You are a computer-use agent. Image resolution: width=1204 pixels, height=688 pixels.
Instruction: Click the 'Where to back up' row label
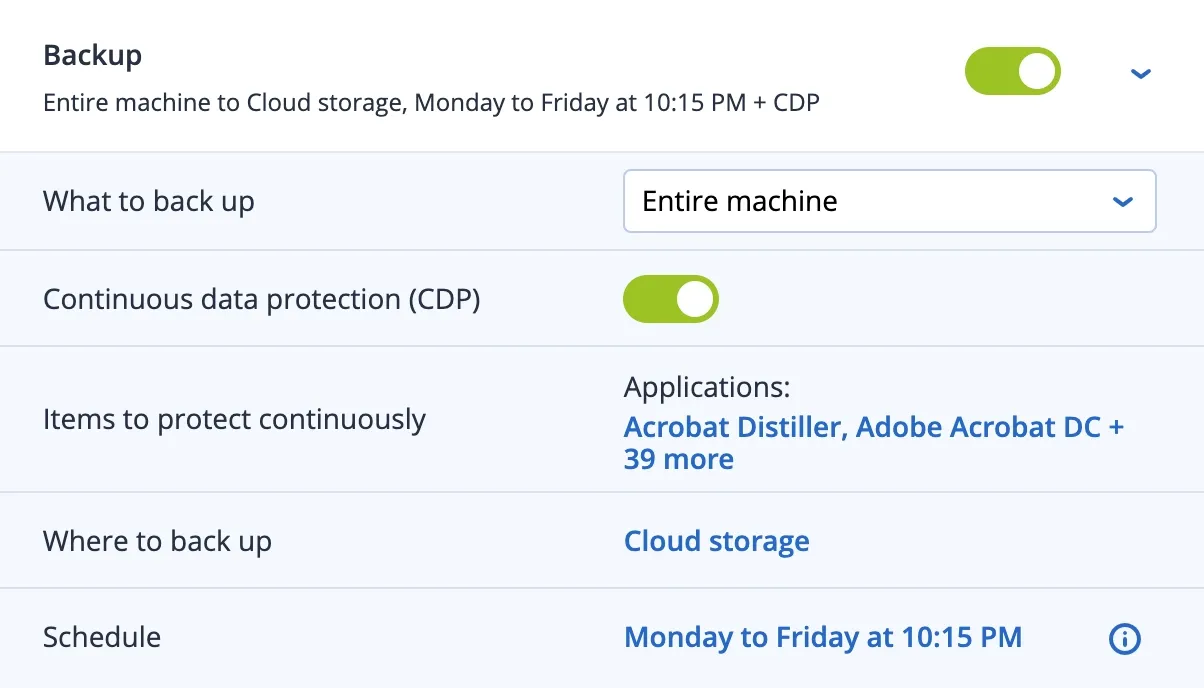[157, 540]
